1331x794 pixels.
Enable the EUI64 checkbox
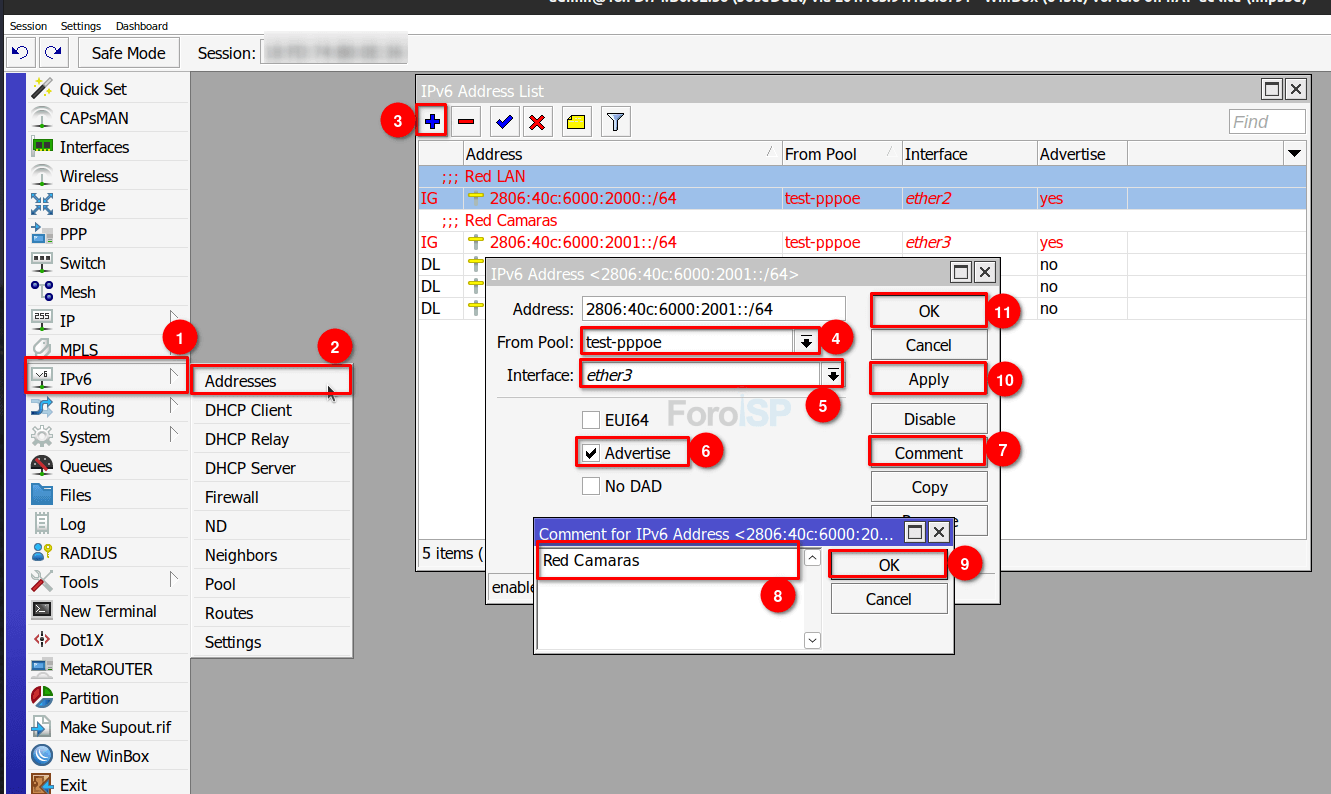591,420
